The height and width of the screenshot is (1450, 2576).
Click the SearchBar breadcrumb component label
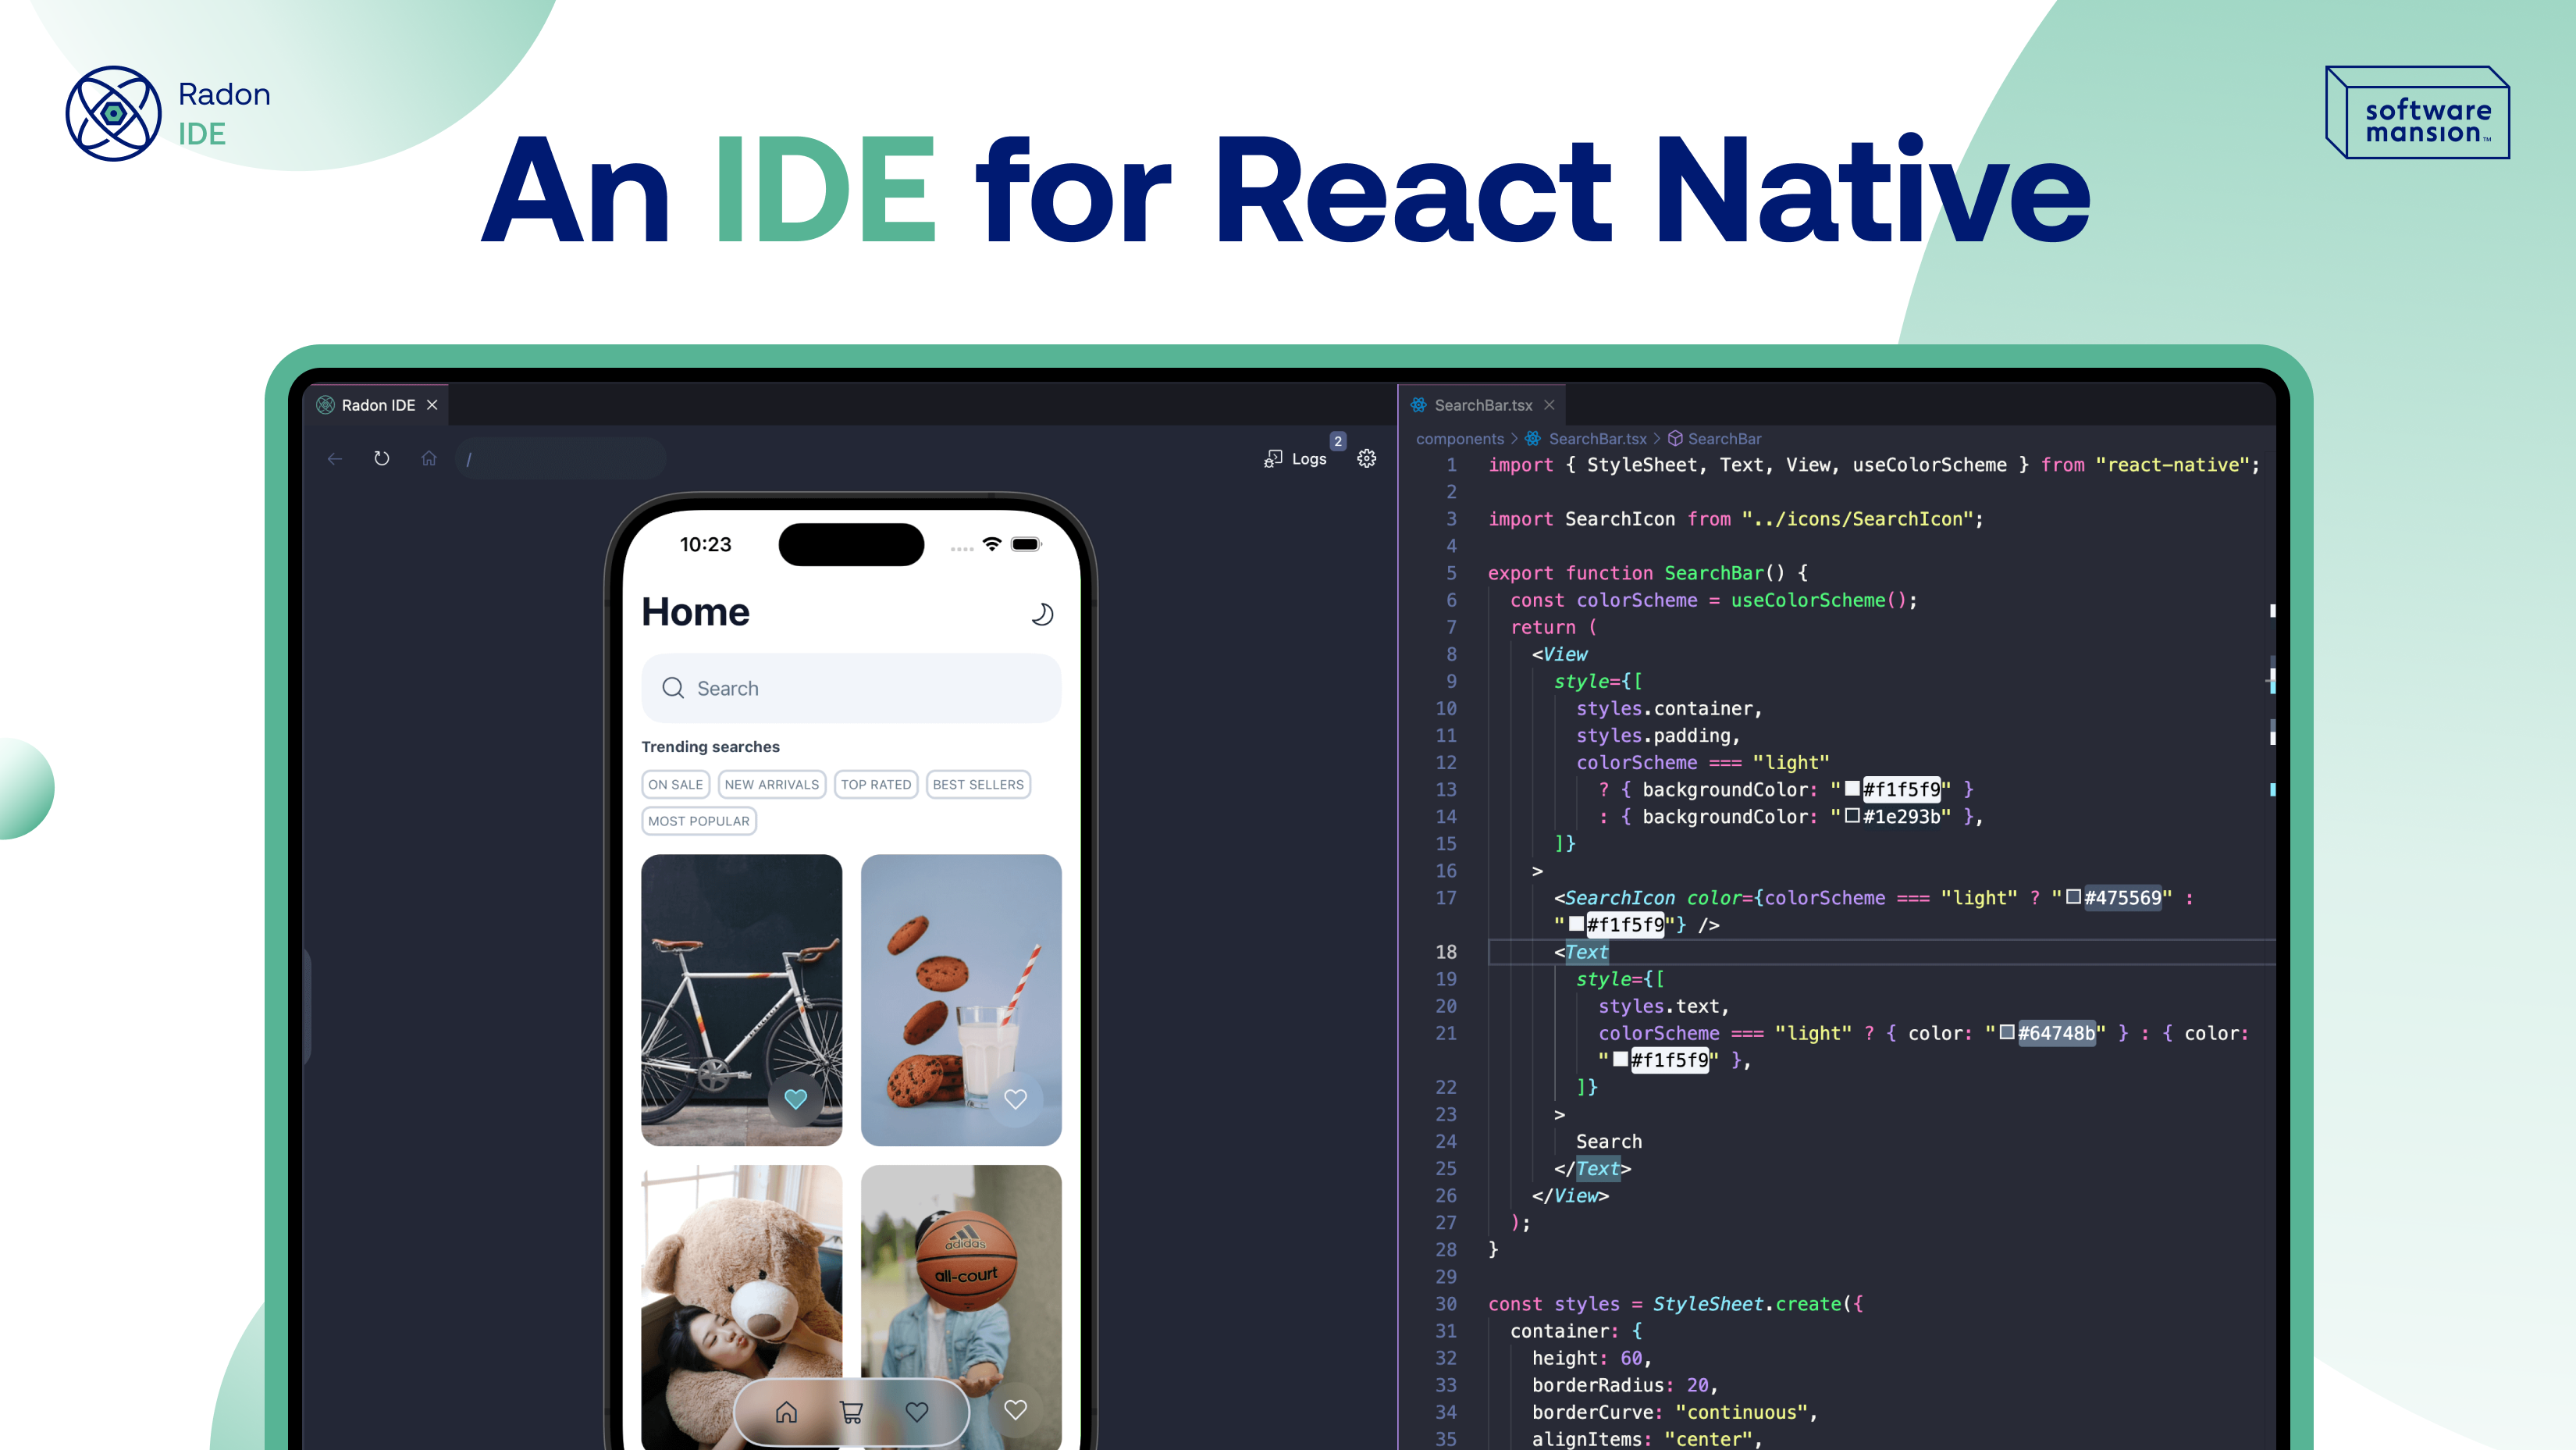[x=1724, y=437]
